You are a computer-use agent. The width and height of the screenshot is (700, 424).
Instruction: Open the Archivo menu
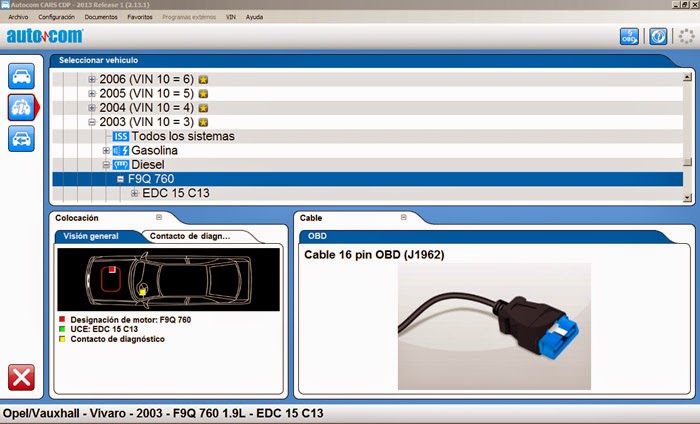click(x=18, y=17)
